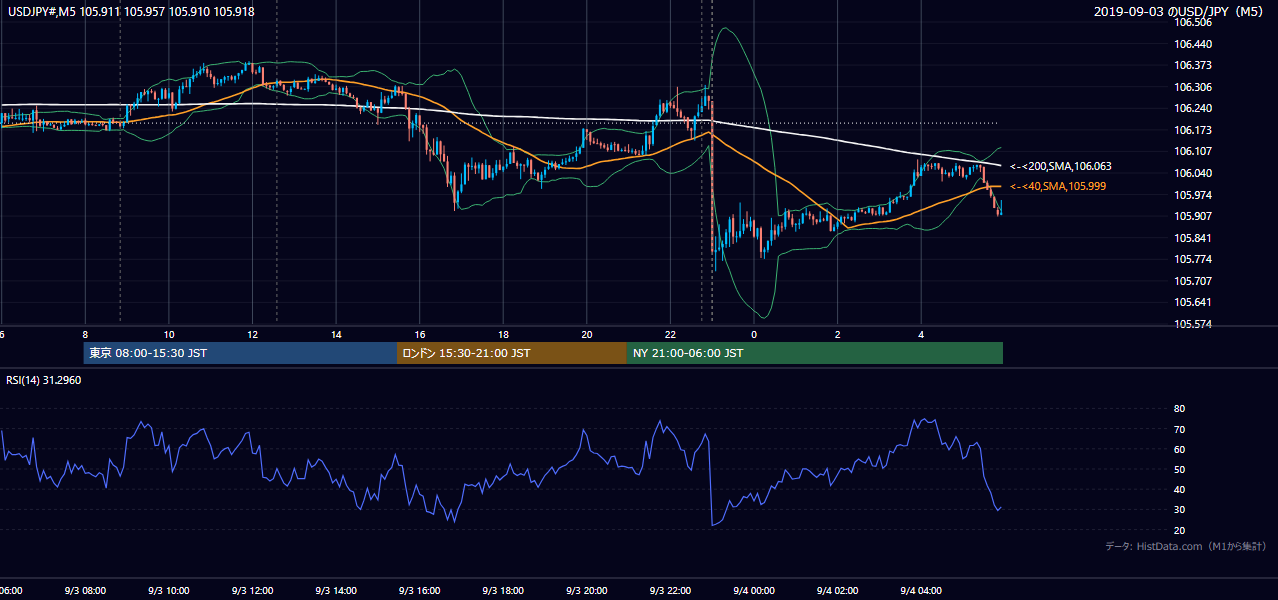The height and width of the screenshot is (600, 1278).
Task: Click bottom time label 9/3 12:00
Action: coord(252,591)
